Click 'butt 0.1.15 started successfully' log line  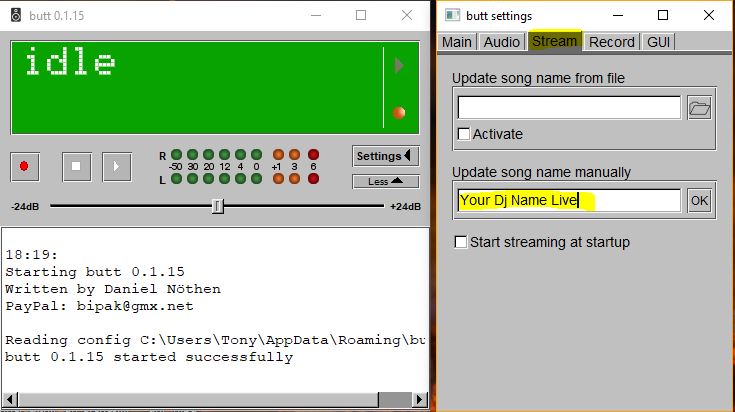149,357
